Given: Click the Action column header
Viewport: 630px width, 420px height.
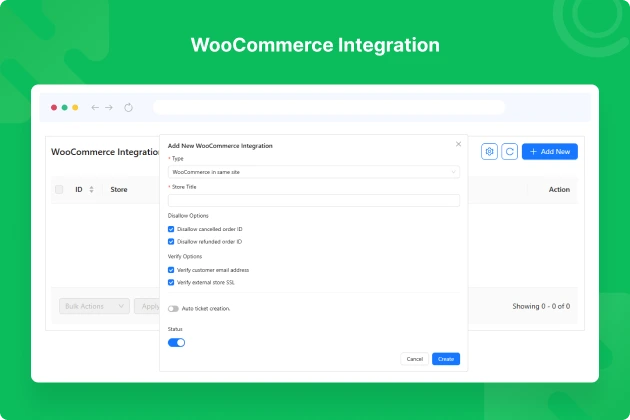Looking at the screenshot, I should pyautogui.click(x=559, y=189).
